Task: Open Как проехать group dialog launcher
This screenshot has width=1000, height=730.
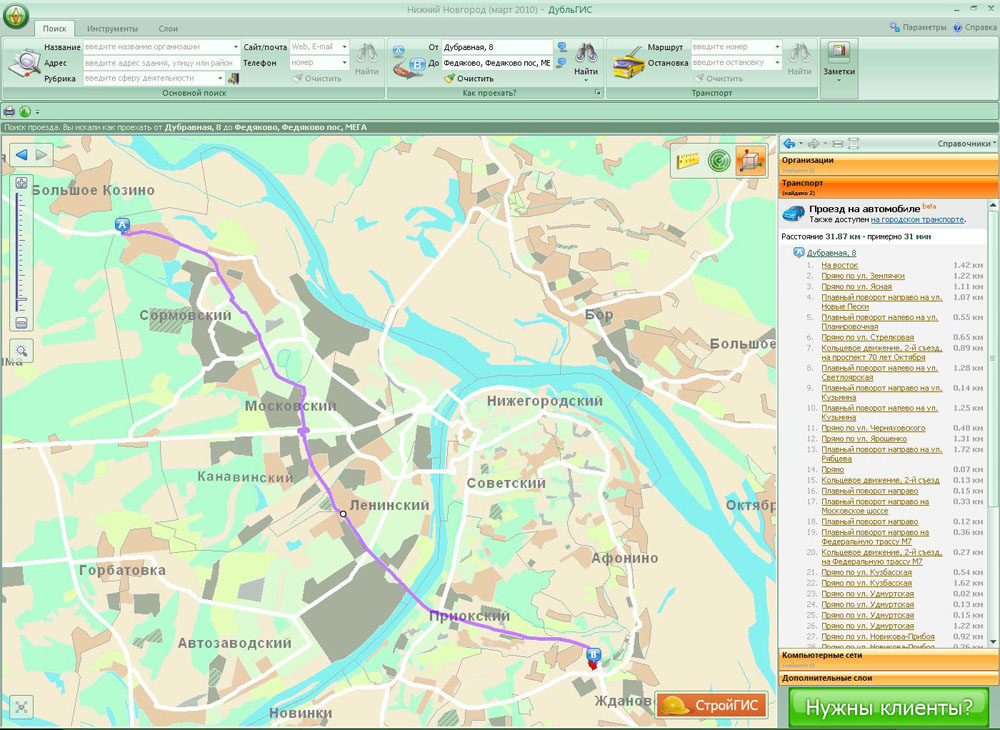Action: click(x=598, y=93)
